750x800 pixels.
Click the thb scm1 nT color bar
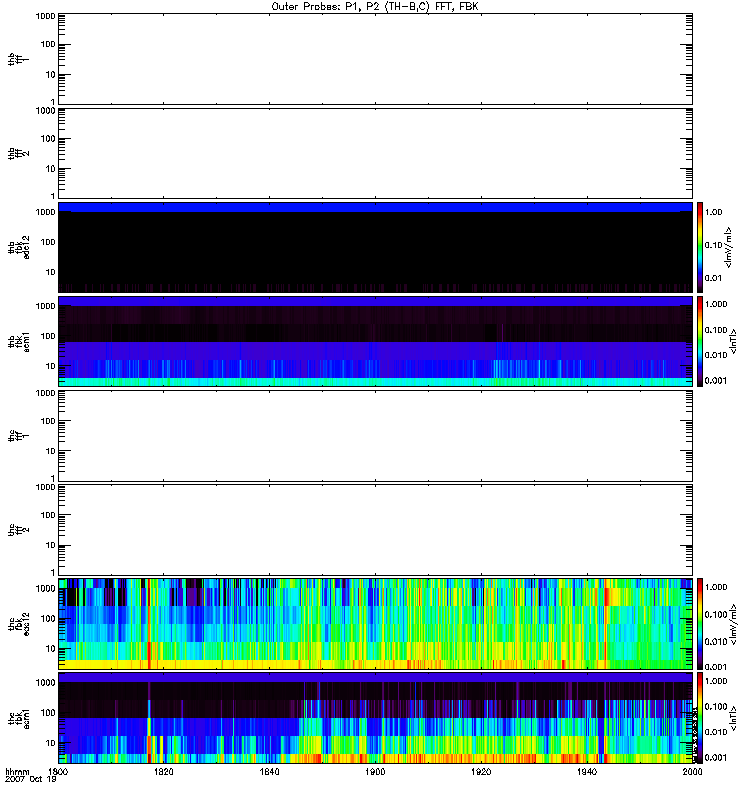tap(701, 341)
